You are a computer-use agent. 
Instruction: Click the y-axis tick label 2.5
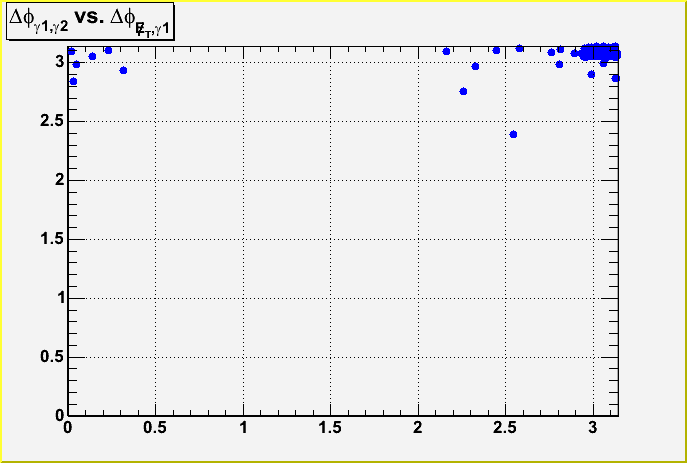(x=50, y=121)
